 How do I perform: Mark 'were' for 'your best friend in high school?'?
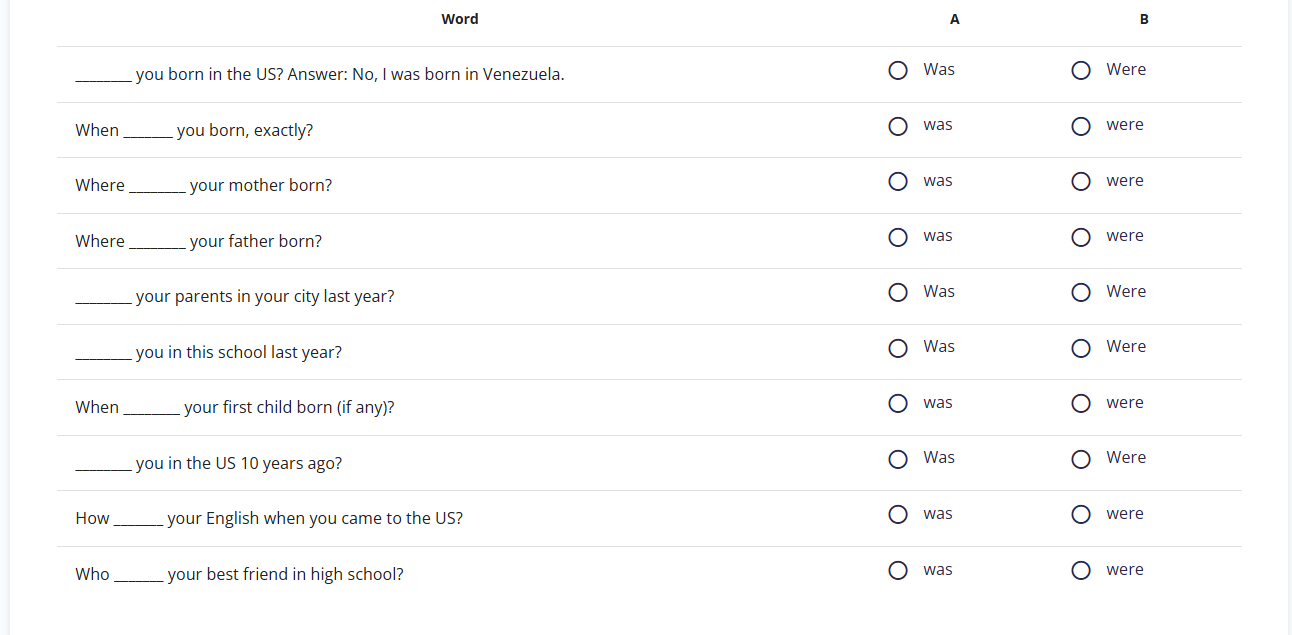(1081, 570)
